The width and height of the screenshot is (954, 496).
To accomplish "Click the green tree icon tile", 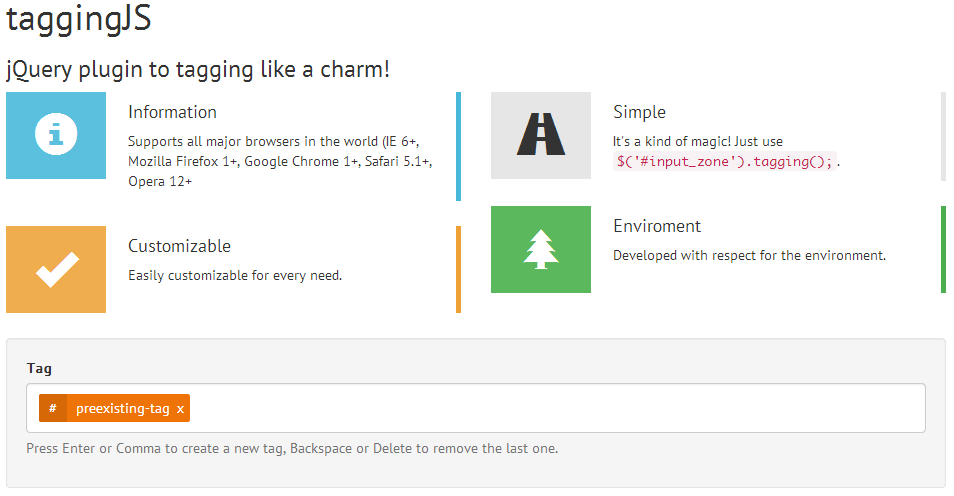I will point(541,249).
